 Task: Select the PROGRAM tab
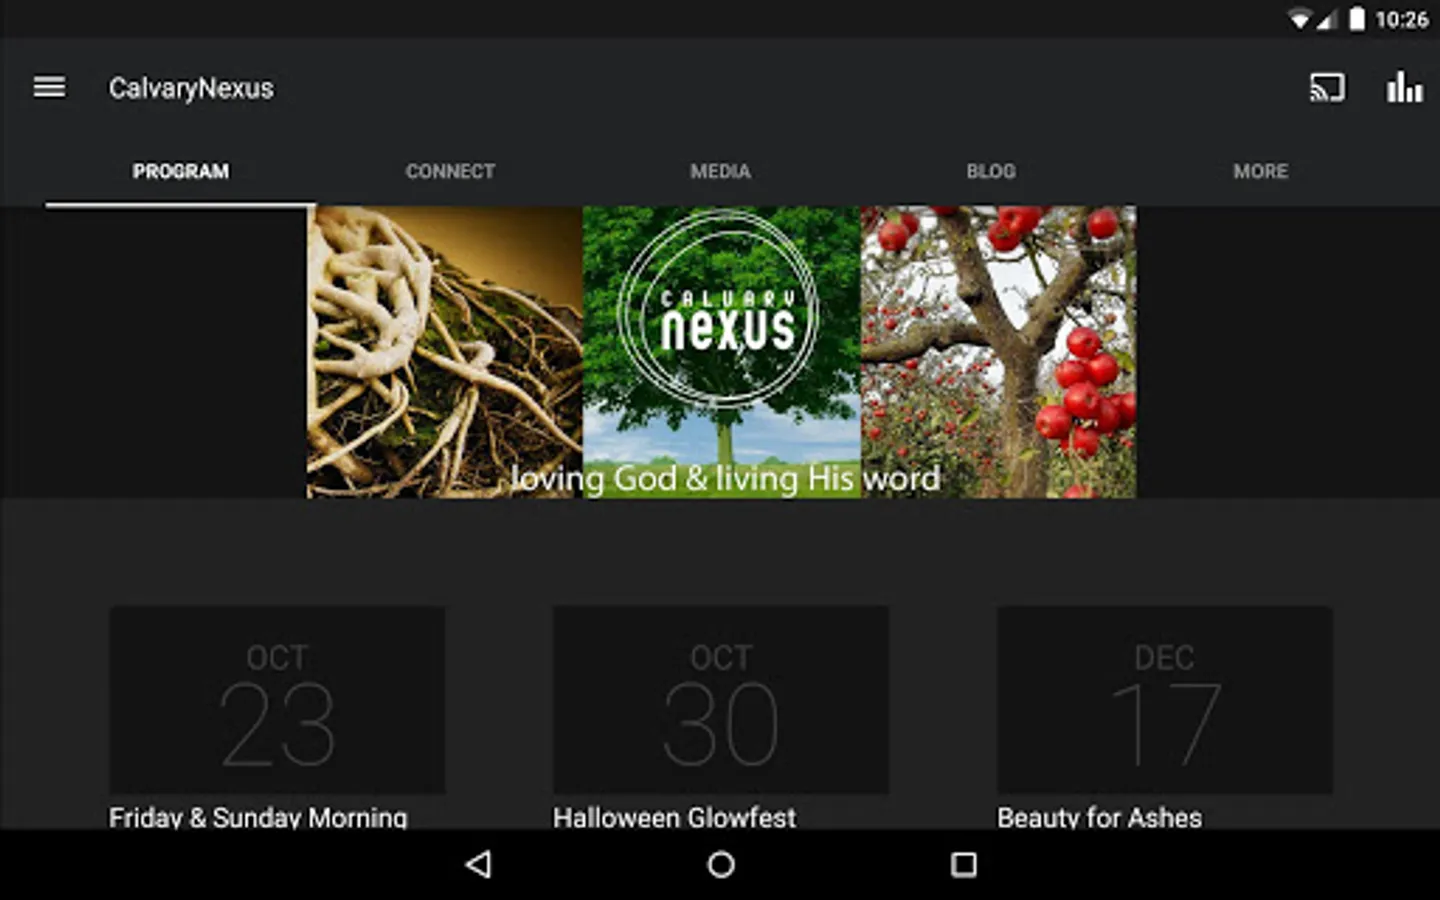point(181,171)
